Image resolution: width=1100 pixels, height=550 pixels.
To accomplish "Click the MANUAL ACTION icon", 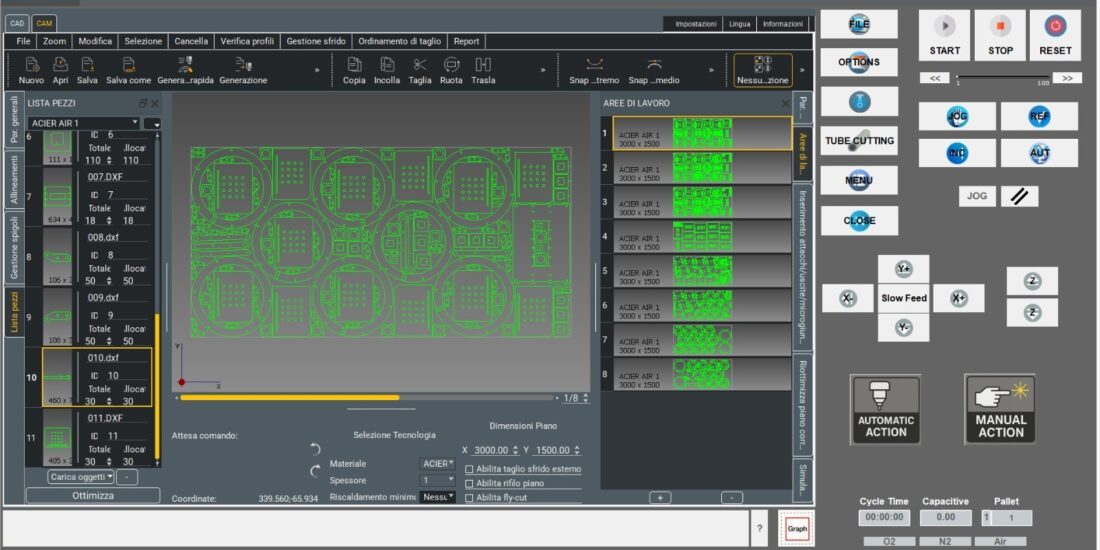I will [1000, 409].
